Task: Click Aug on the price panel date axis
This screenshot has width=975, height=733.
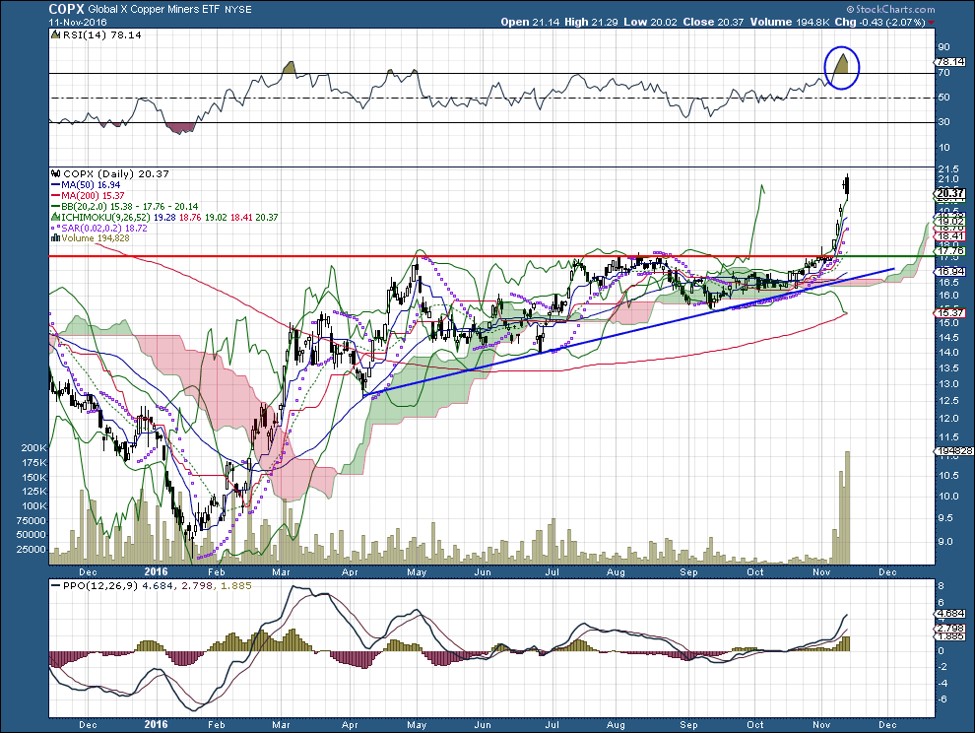Action: (616, 572)
